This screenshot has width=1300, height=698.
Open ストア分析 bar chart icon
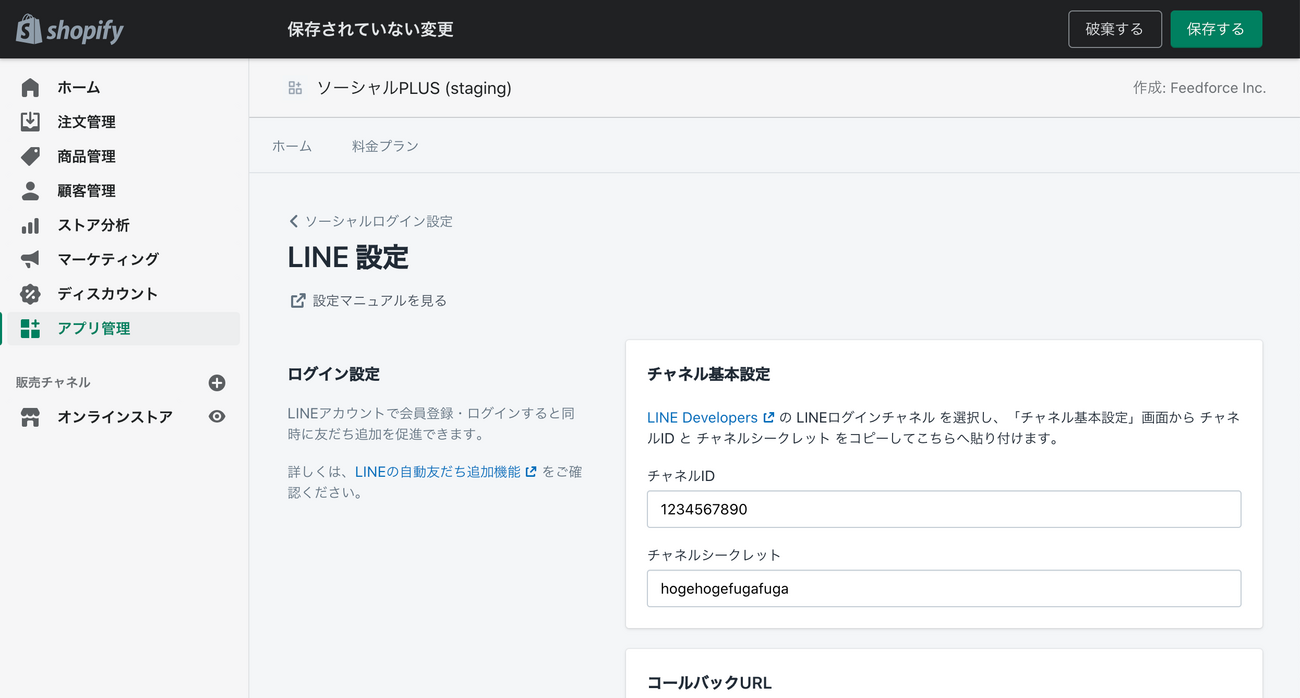[30, 225]
